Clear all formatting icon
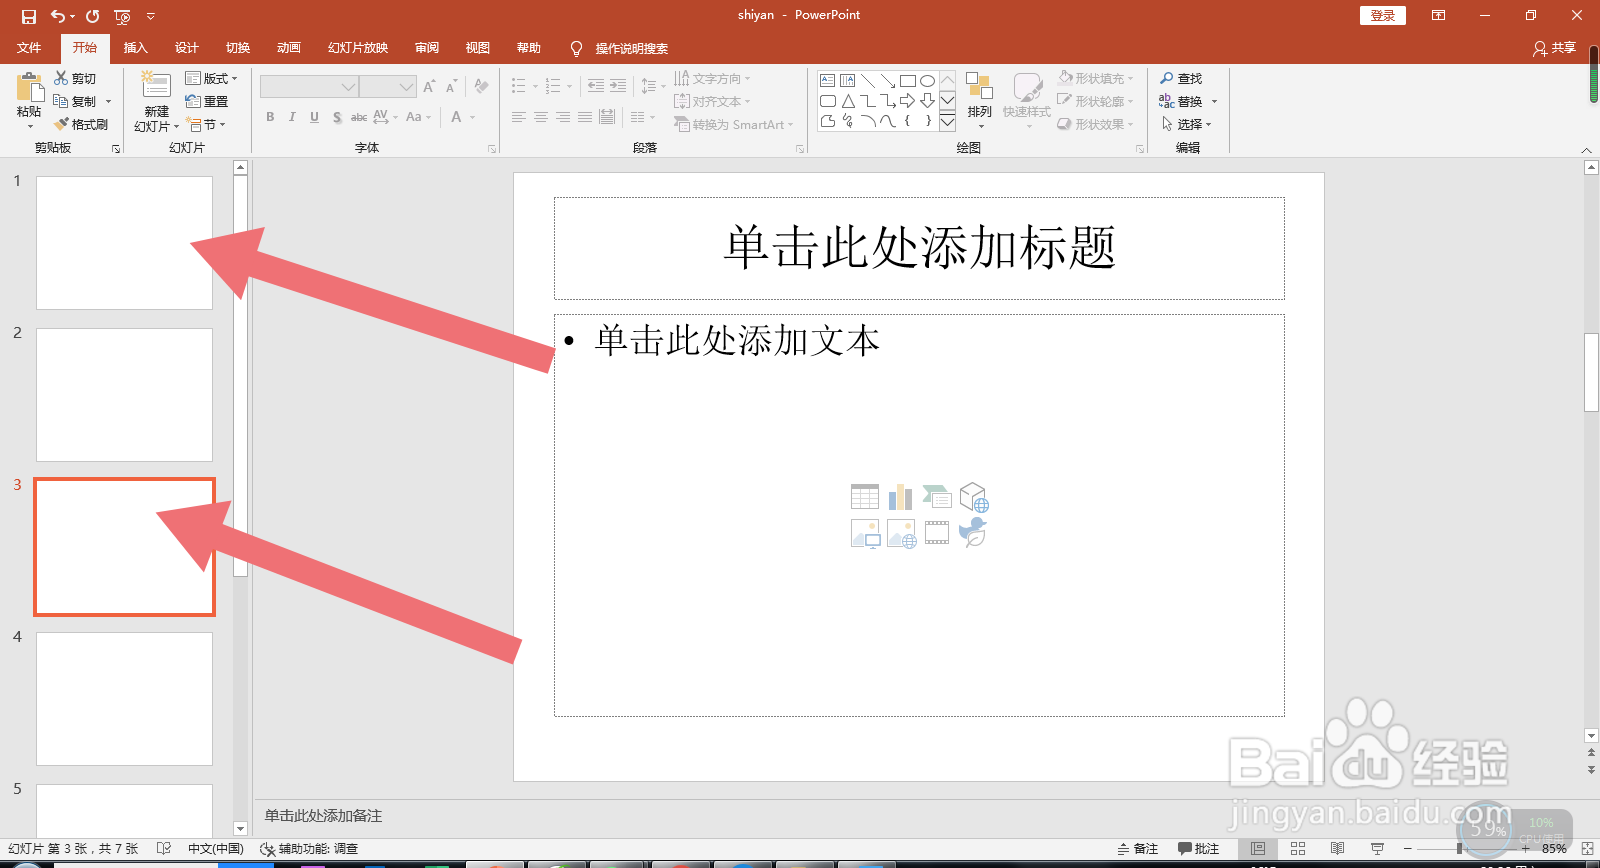Screen dimensions: 1600x868 tap(482, 87)
